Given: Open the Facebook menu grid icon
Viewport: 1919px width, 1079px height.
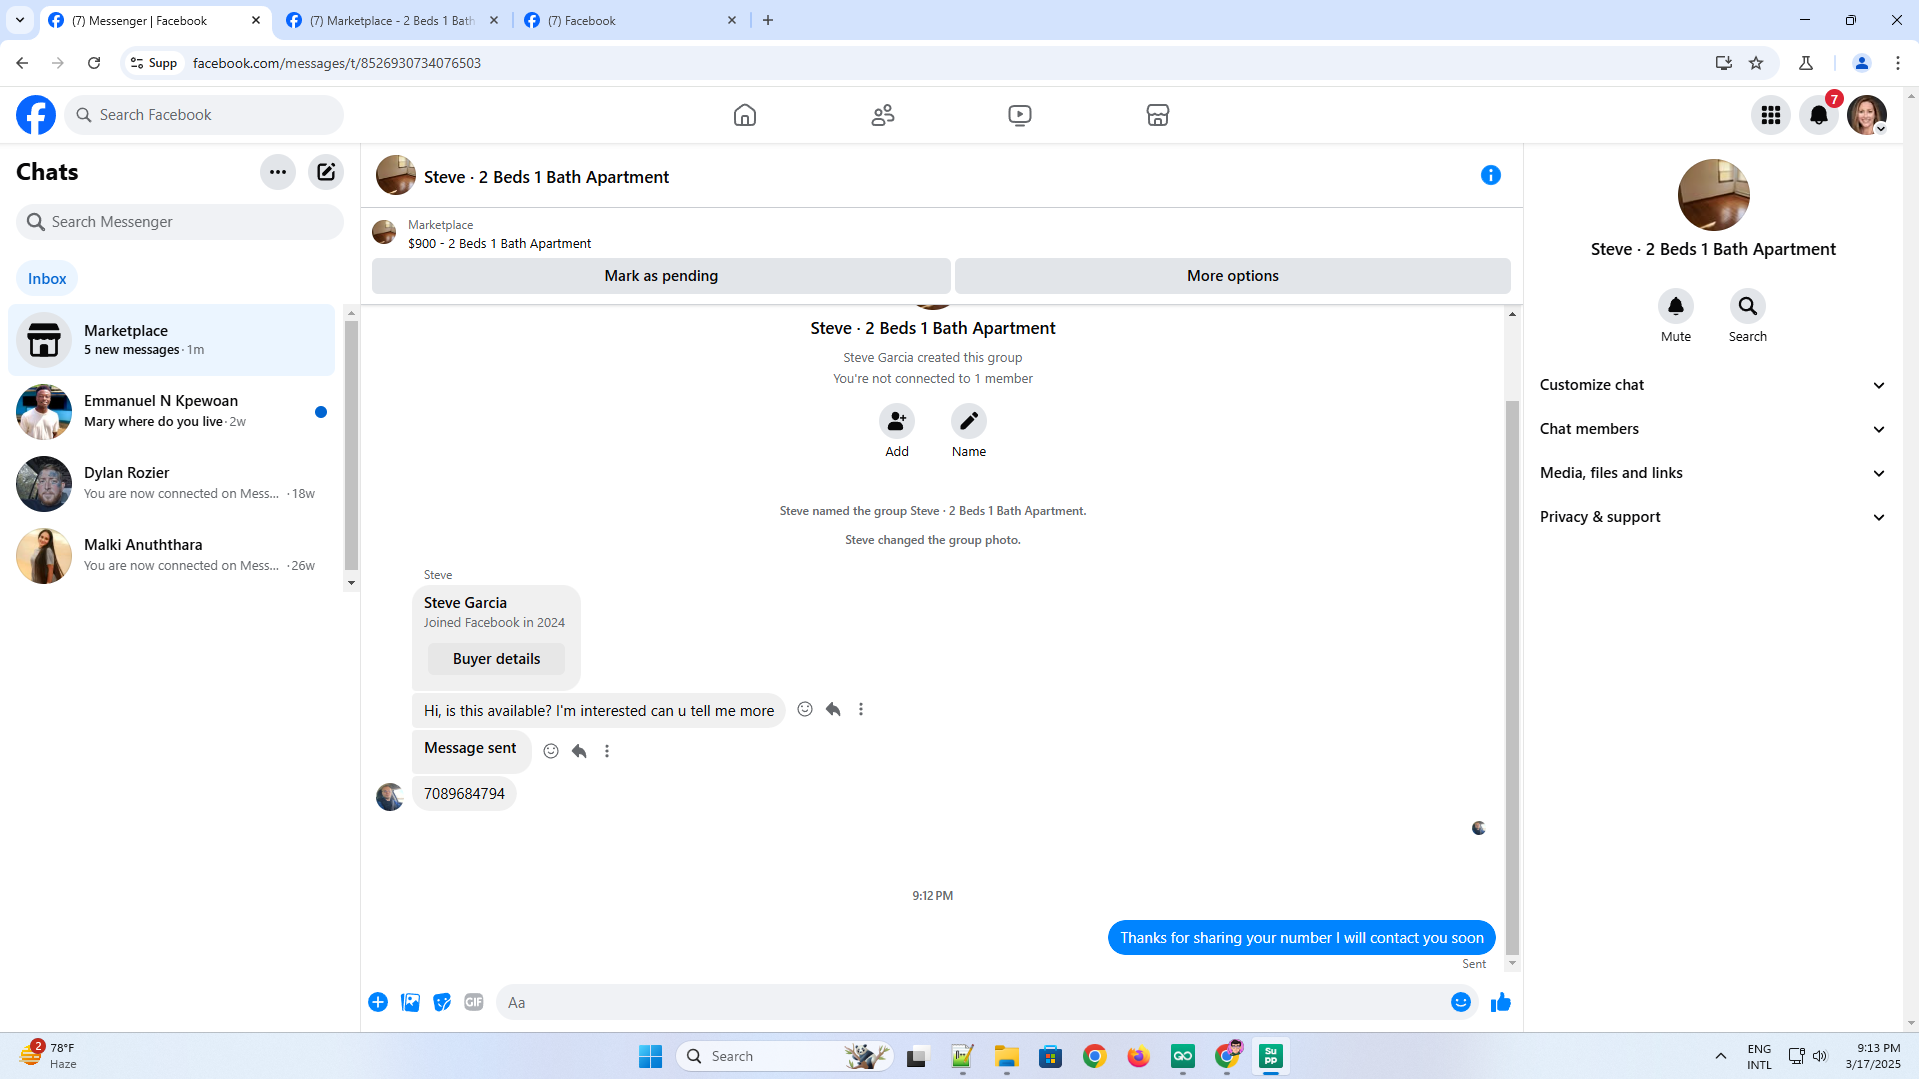Looking at the screenshot, I should (1771, 115).
